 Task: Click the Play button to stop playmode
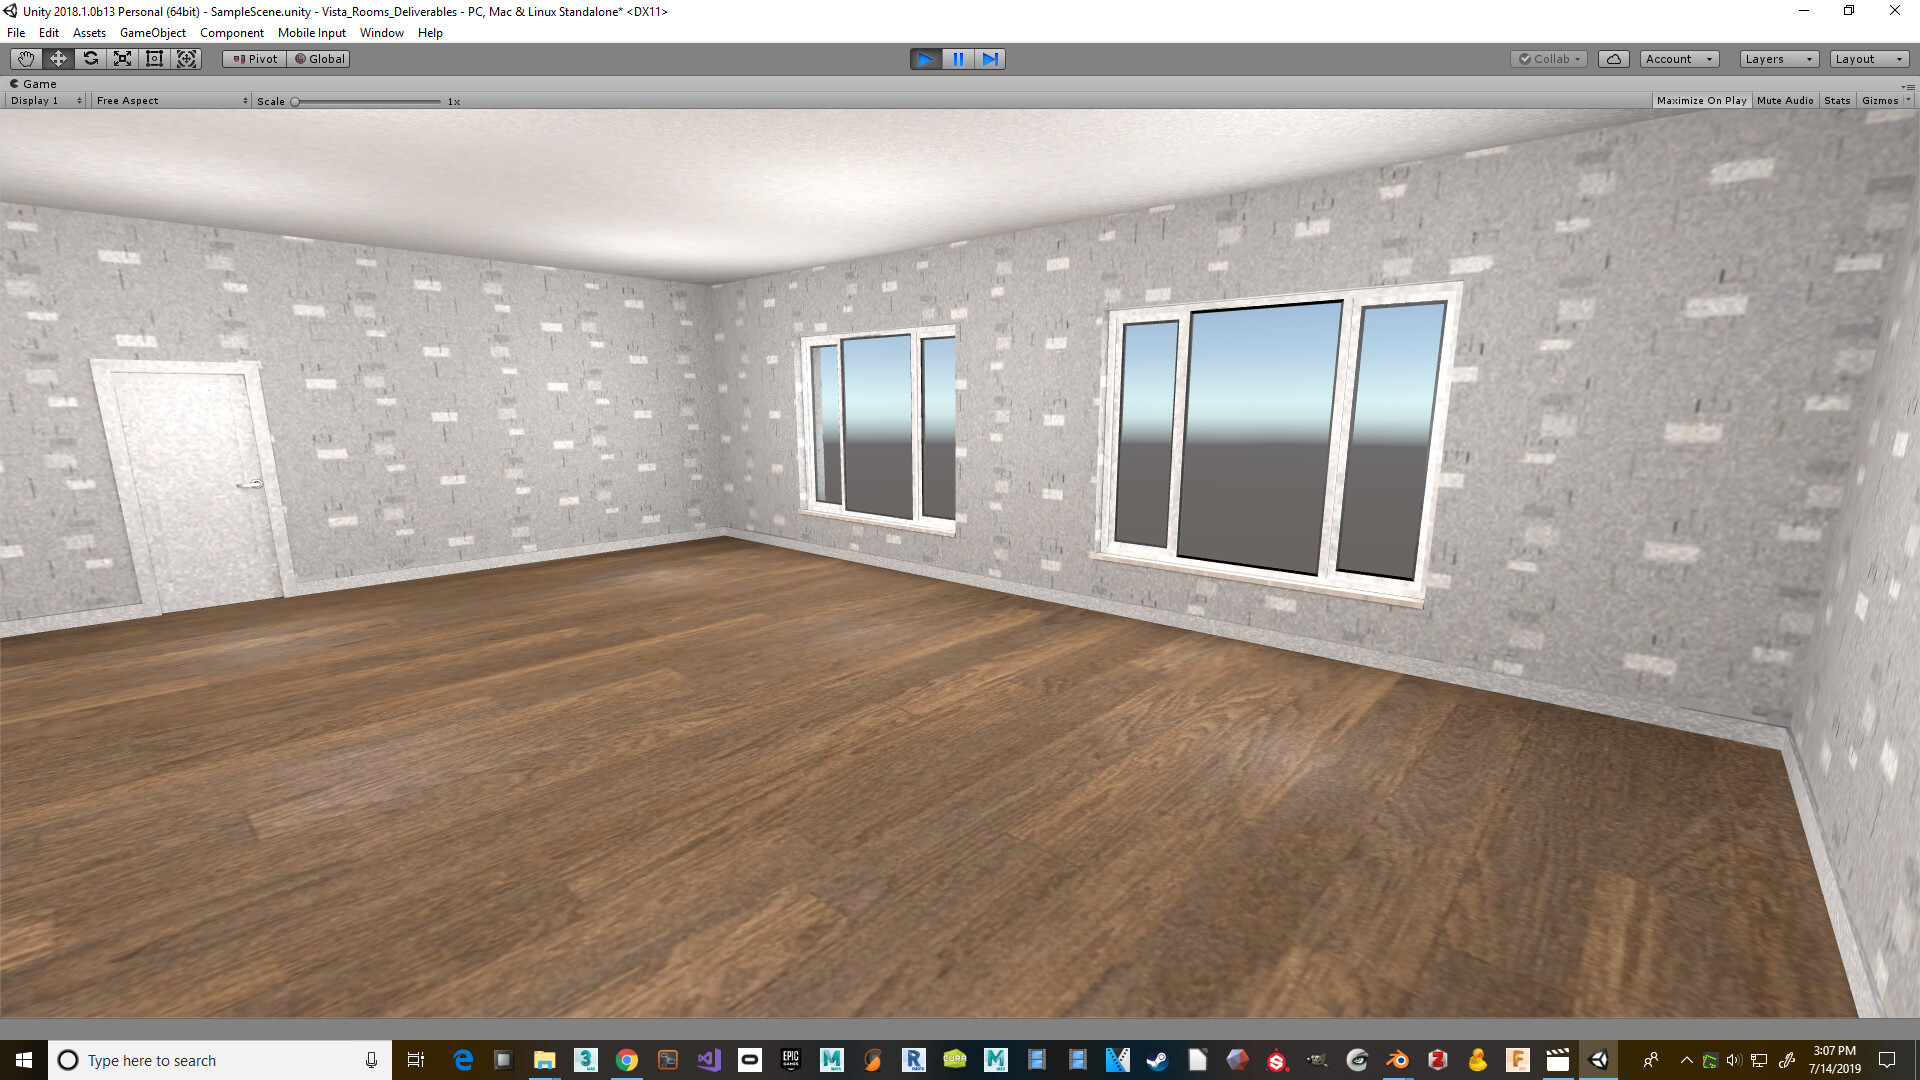point(925,59)
